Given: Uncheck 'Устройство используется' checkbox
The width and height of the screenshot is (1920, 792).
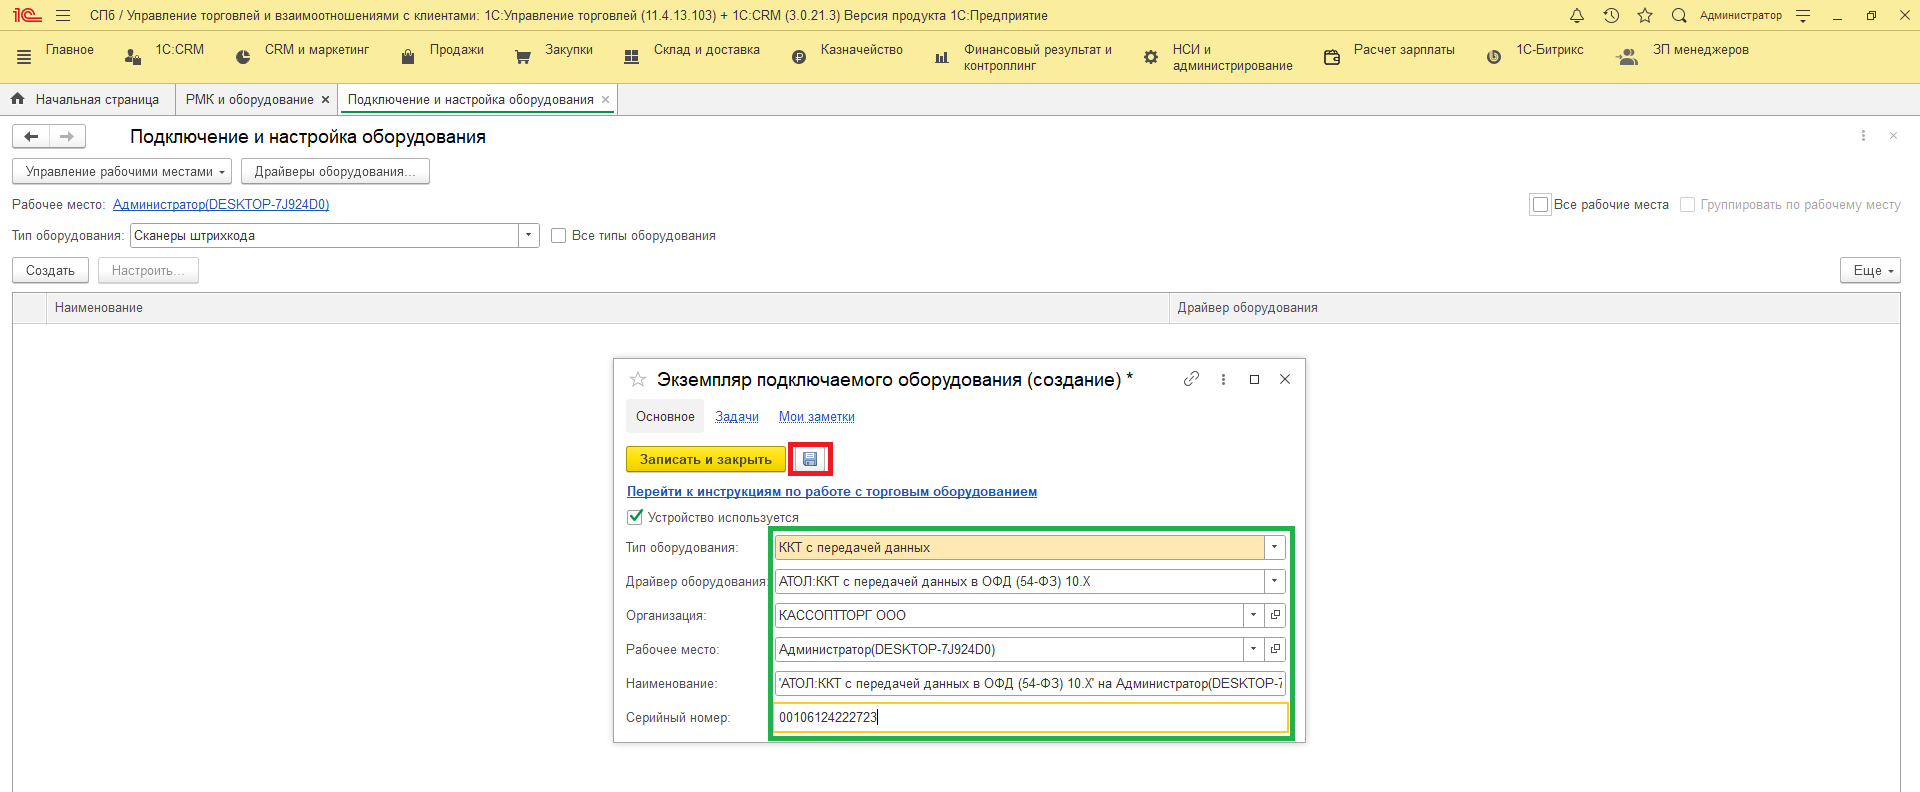Looking at the screenshot, I should [x=635, y=517].
